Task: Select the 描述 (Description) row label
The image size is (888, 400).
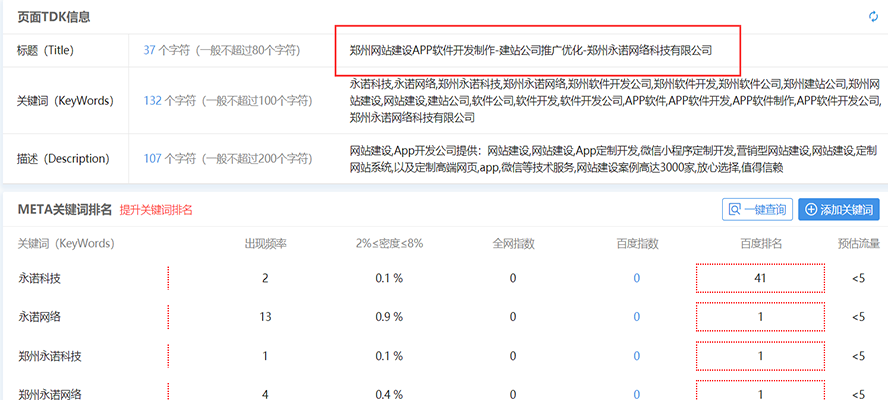Action: point(63,159)
